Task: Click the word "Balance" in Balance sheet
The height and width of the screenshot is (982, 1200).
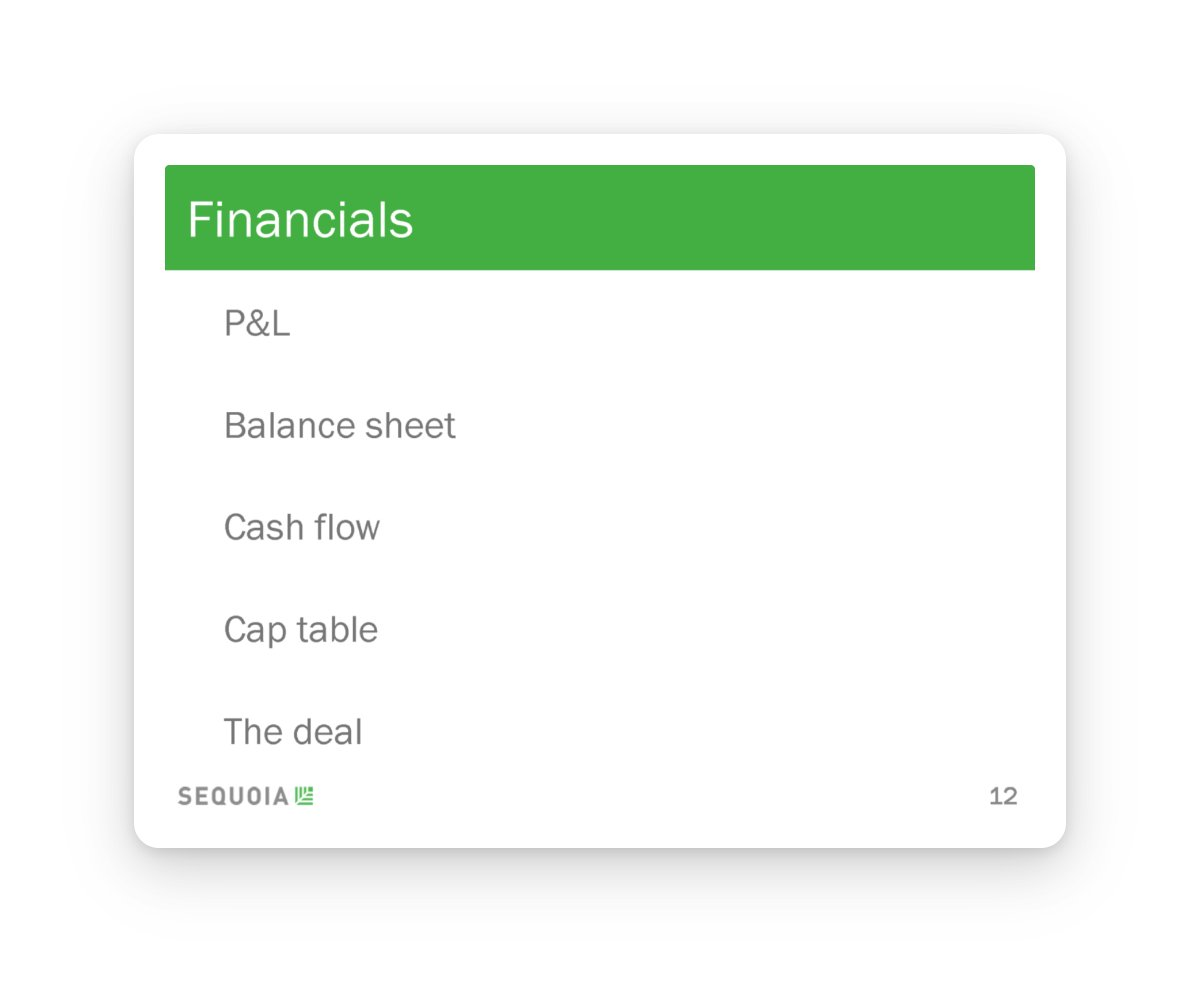Action: point(279,426)
